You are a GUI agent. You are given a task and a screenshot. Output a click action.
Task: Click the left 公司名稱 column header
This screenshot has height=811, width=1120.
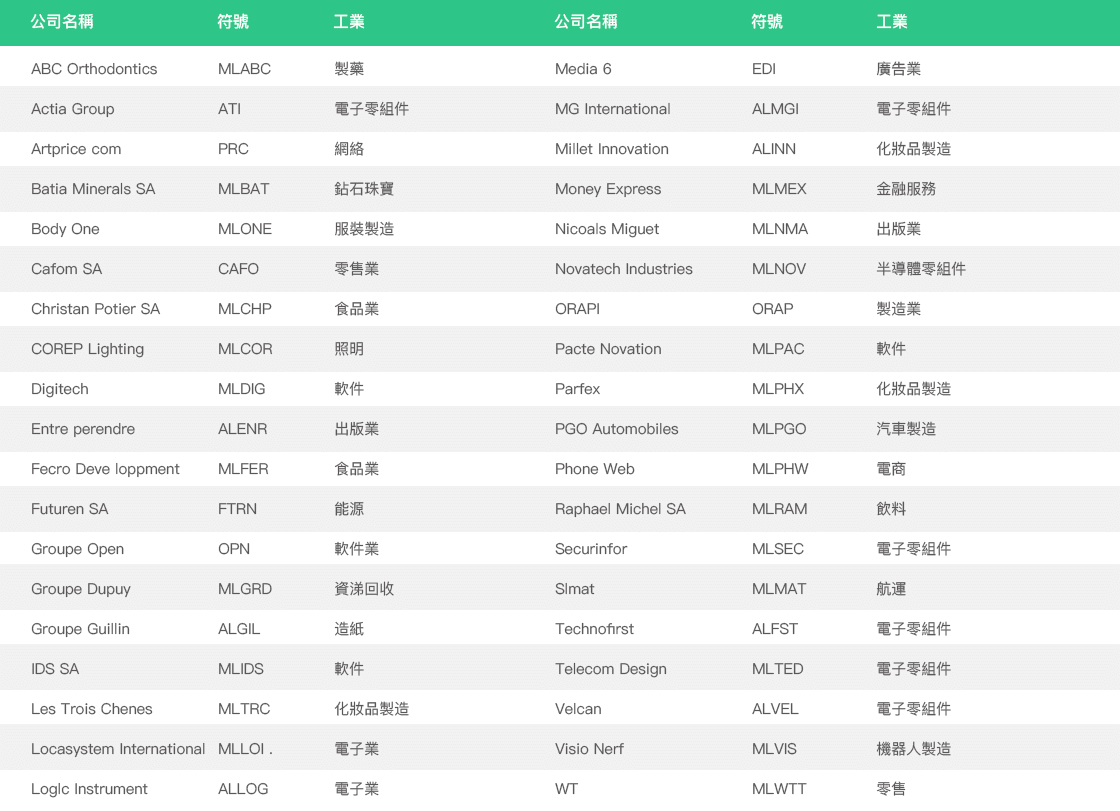click(x=62, y=22)
